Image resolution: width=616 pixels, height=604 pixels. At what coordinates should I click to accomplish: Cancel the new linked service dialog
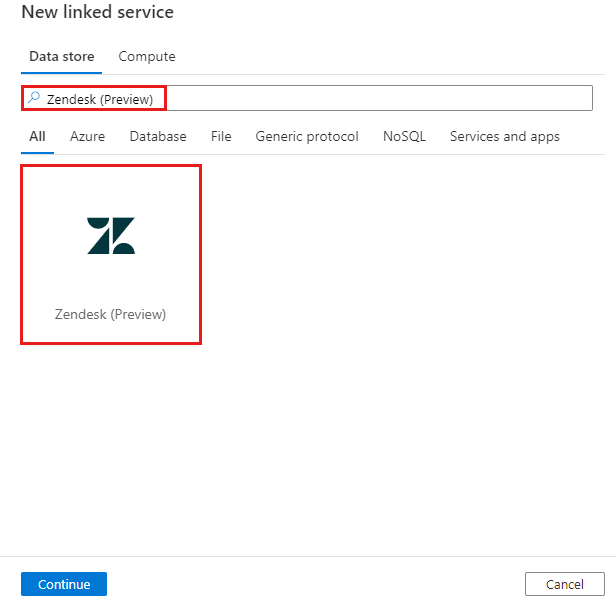[x=564, y=584]
